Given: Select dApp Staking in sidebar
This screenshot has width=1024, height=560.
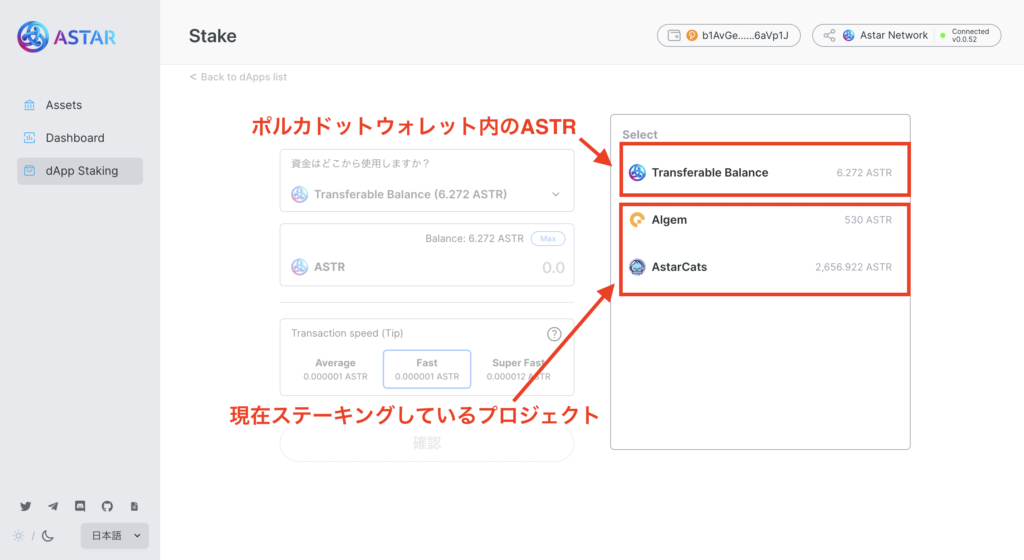Looking at the screenshot, I should point(80,171).
